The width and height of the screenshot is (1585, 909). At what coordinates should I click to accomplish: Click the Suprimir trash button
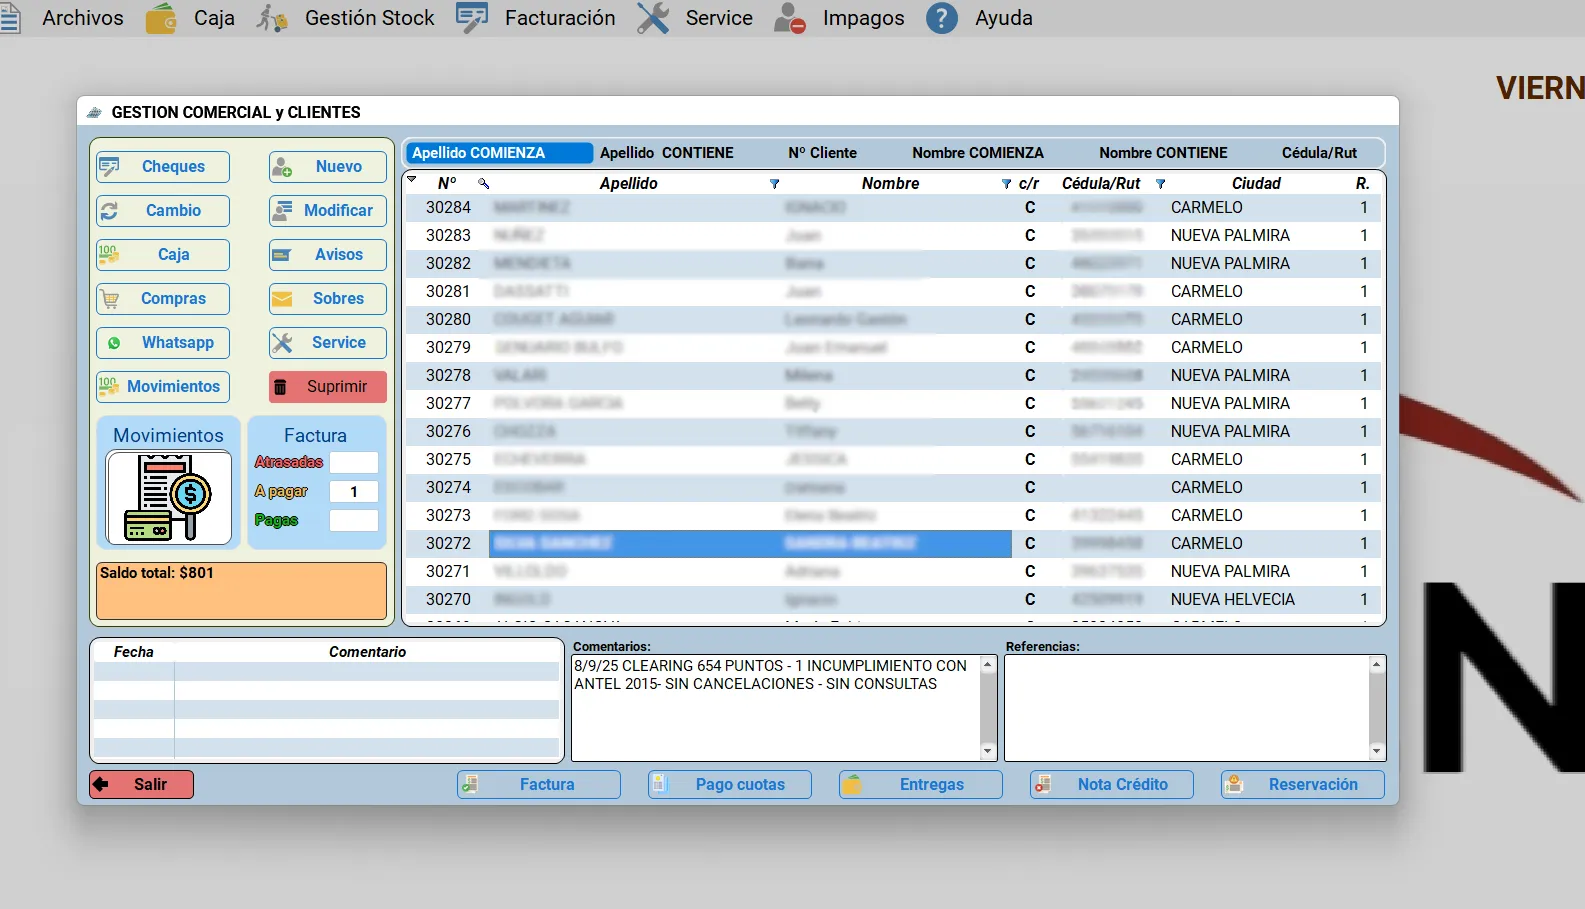point(327,387)
